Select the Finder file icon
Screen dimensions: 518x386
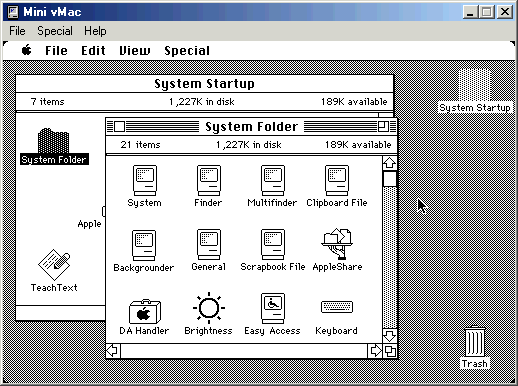(x=209, y=180)
